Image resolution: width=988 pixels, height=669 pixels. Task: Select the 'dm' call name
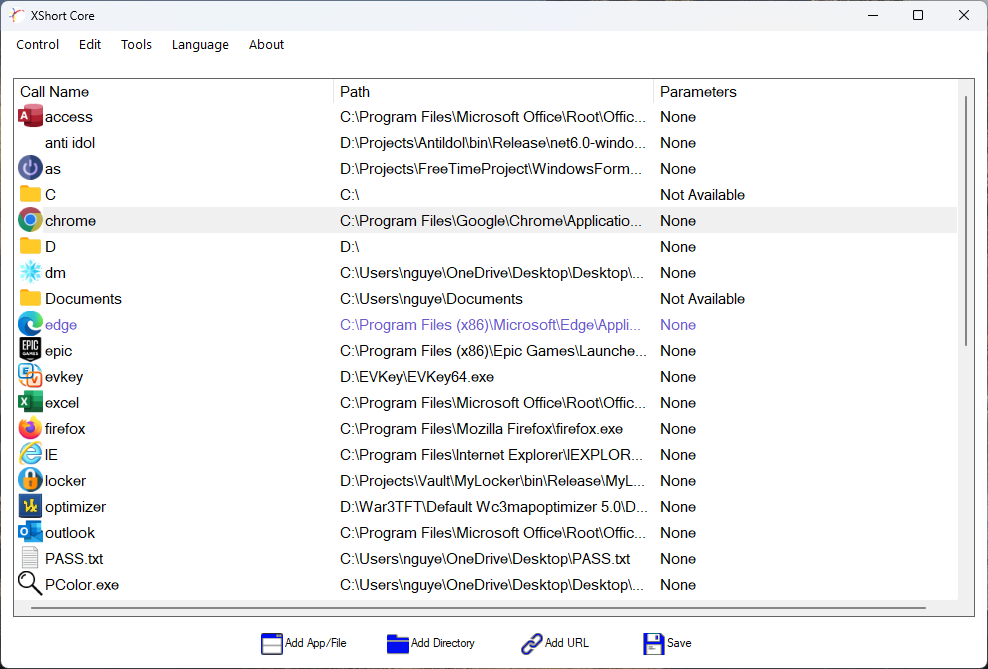point(55,273)
